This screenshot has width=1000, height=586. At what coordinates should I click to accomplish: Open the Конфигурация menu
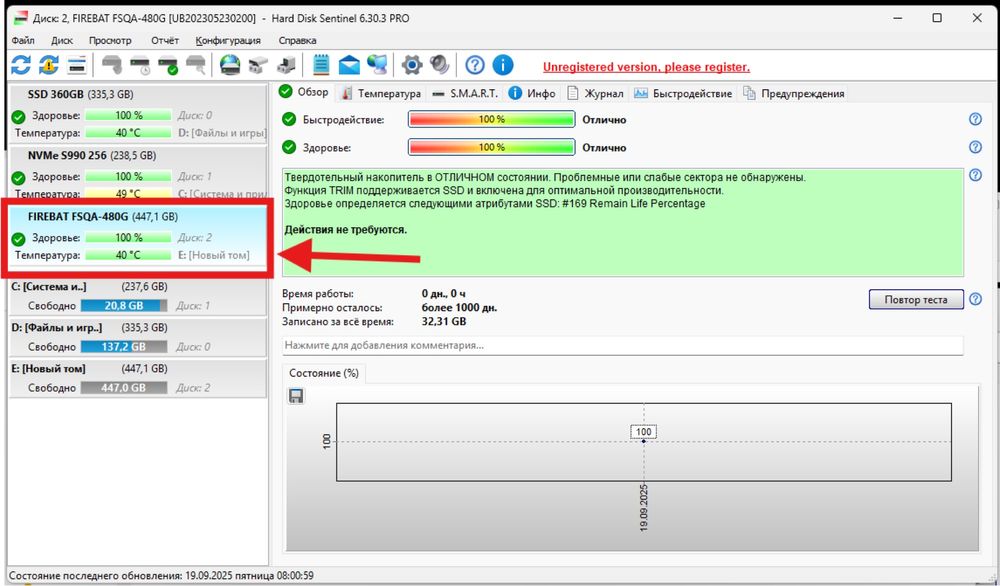(228, 40)
